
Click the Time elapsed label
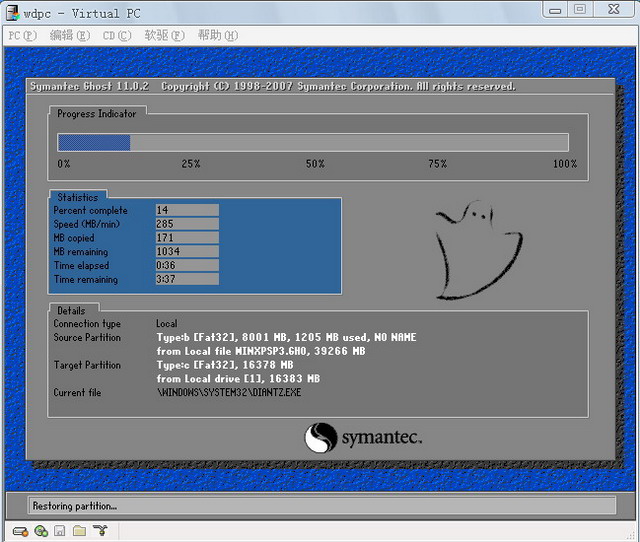pos(81,266)
